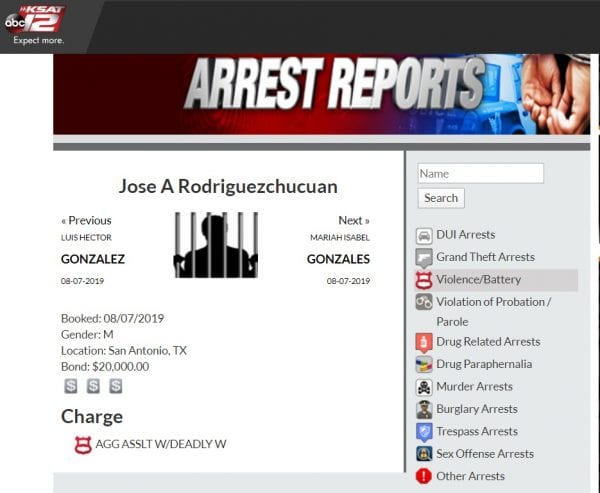
Task: Focus the Name search field
Action: pyautogui.click(x=480, y=173)
